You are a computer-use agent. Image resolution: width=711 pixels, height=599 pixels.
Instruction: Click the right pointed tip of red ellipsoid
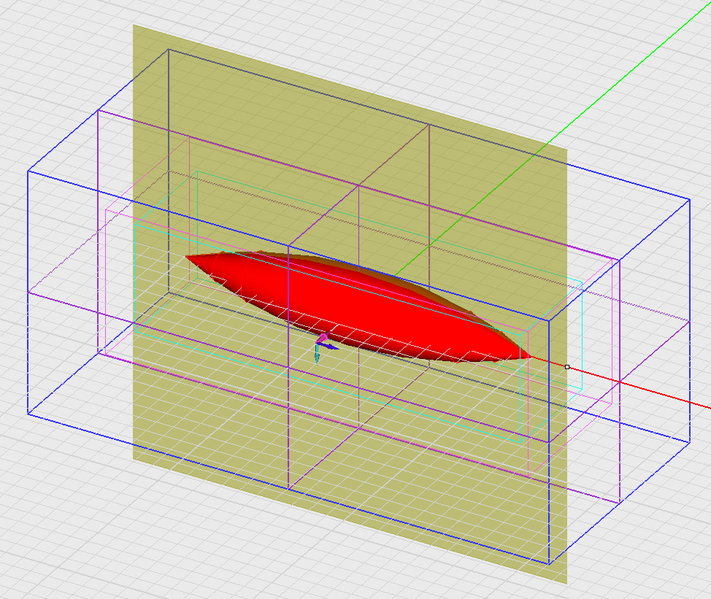coord(529,357)
